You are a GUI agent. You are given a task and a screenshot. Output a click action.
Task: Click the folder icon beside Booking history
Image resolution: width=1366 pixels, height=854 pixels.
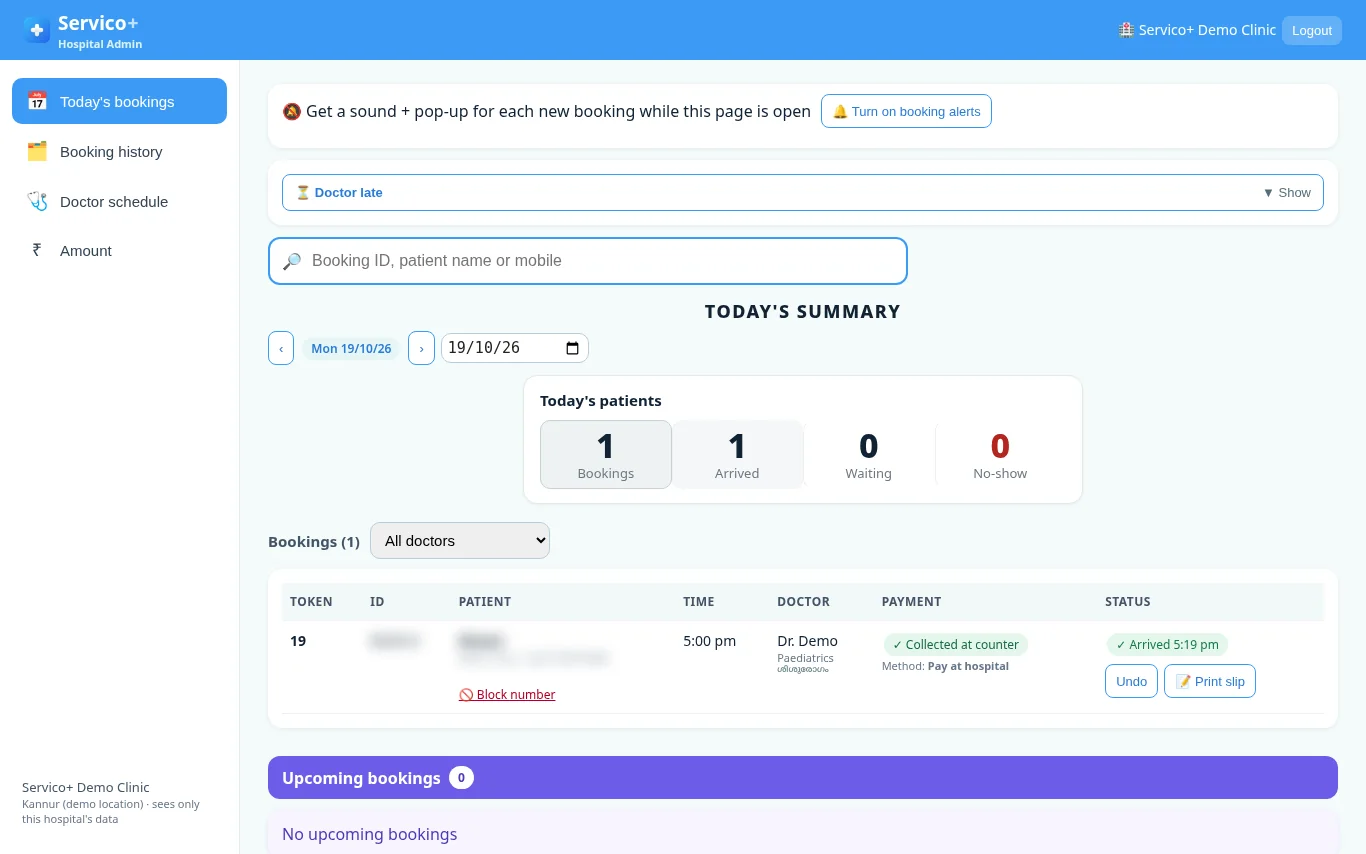click(x=37, y=151)
